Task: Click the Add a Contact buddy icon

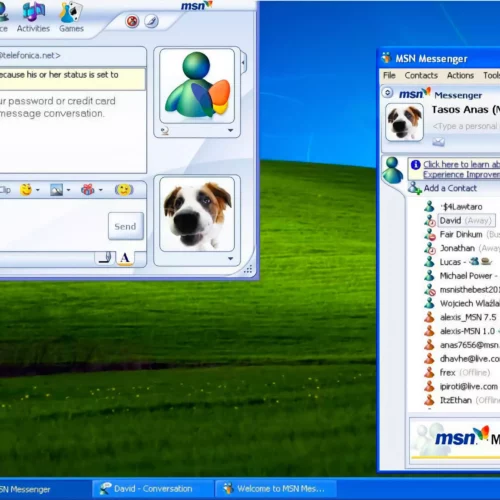Action: click(415, 188)
